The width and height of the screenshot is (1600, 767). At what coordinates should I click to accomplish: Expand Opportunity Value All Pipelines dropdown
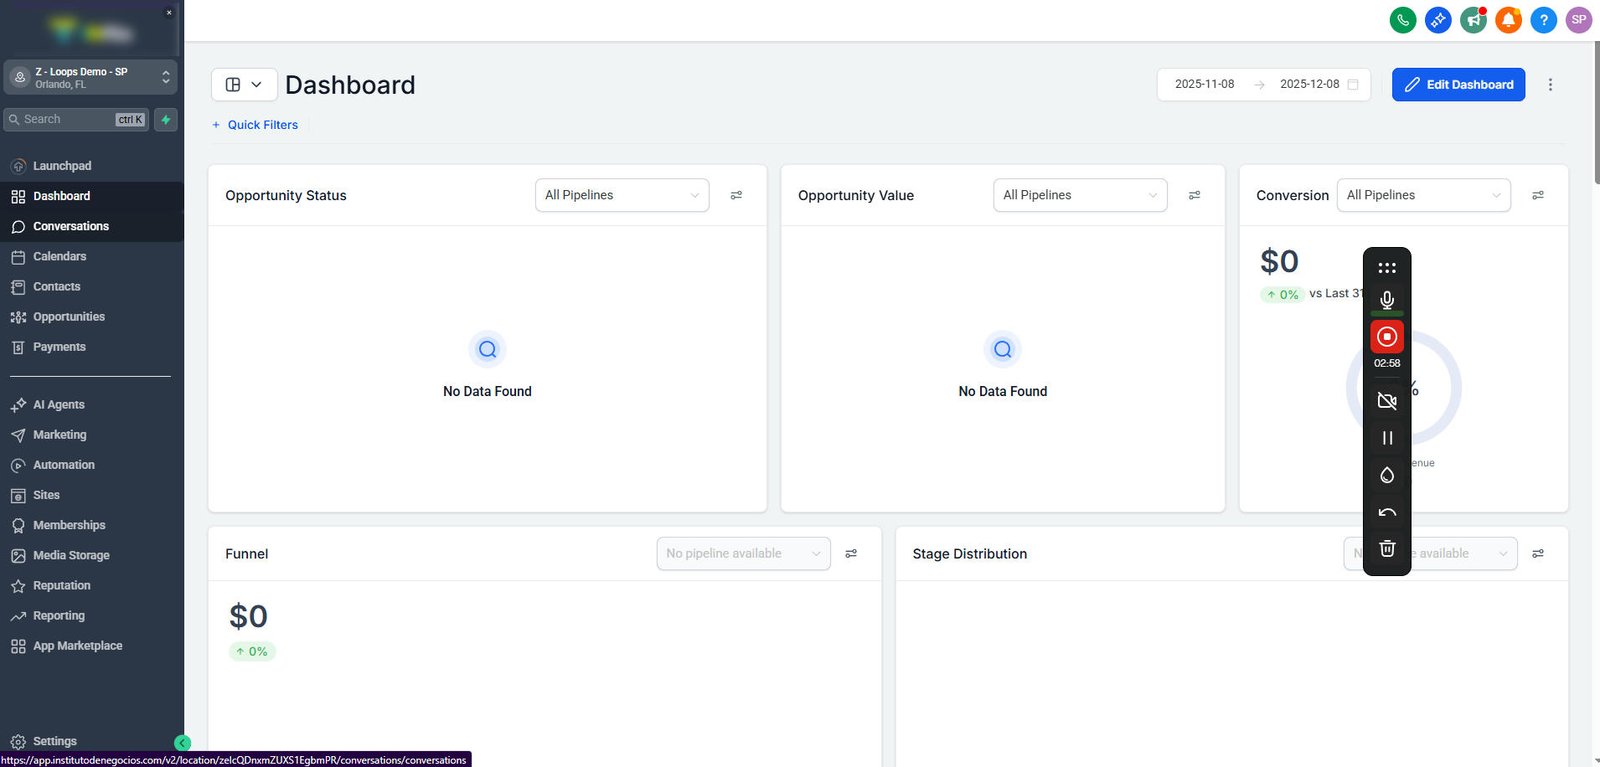[x=1080, y=195]
